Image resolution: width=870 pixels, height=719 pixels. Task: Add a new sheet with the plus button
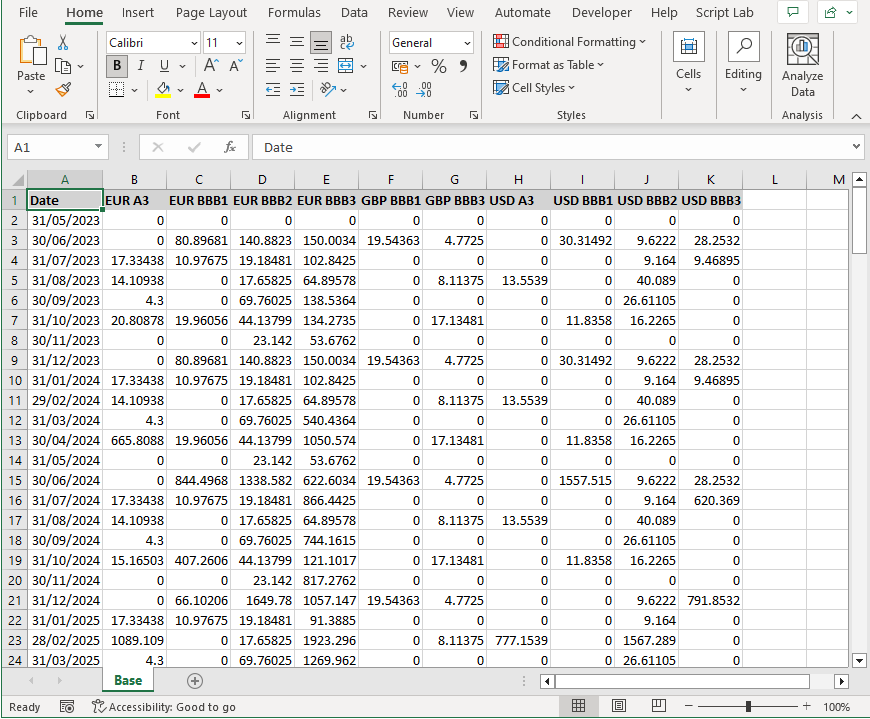pos(195,680)
